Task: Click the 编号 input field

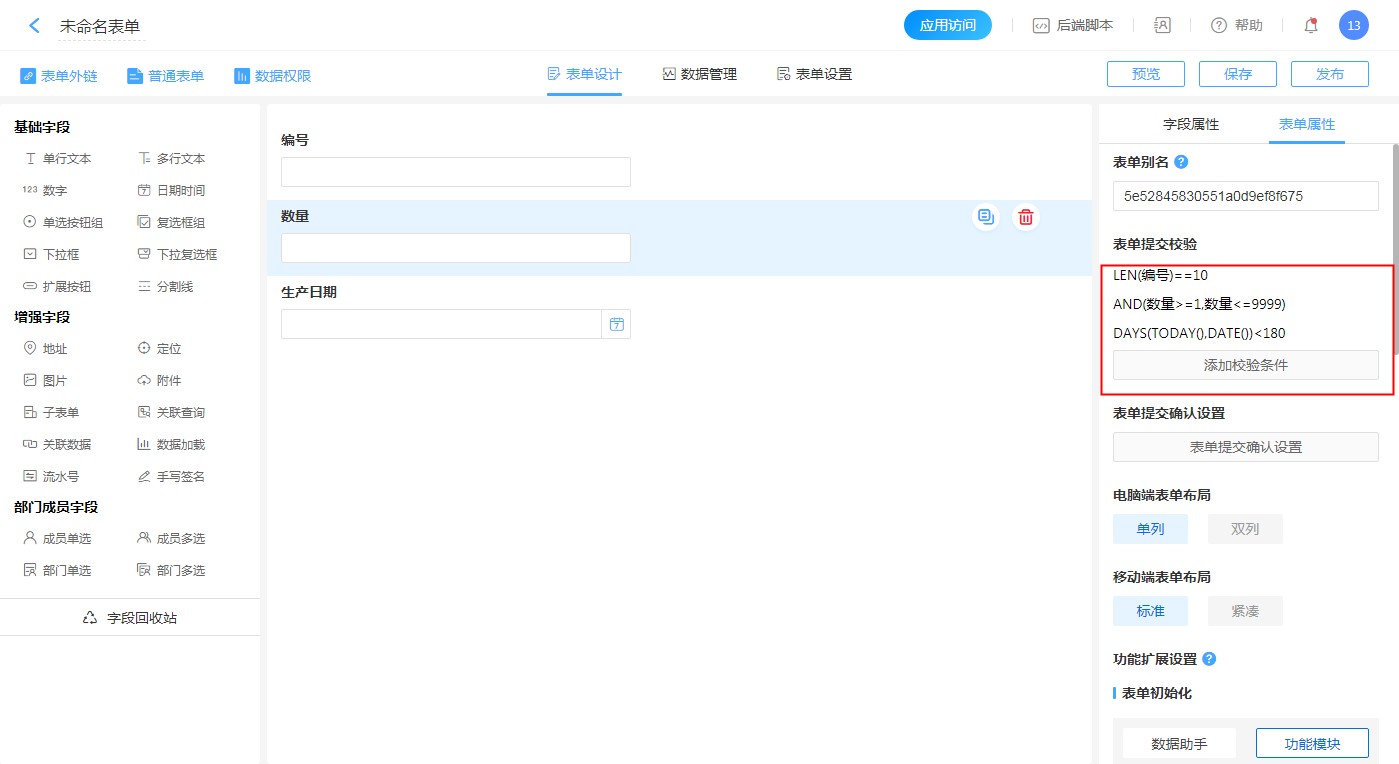Action: tap(455, 172)
